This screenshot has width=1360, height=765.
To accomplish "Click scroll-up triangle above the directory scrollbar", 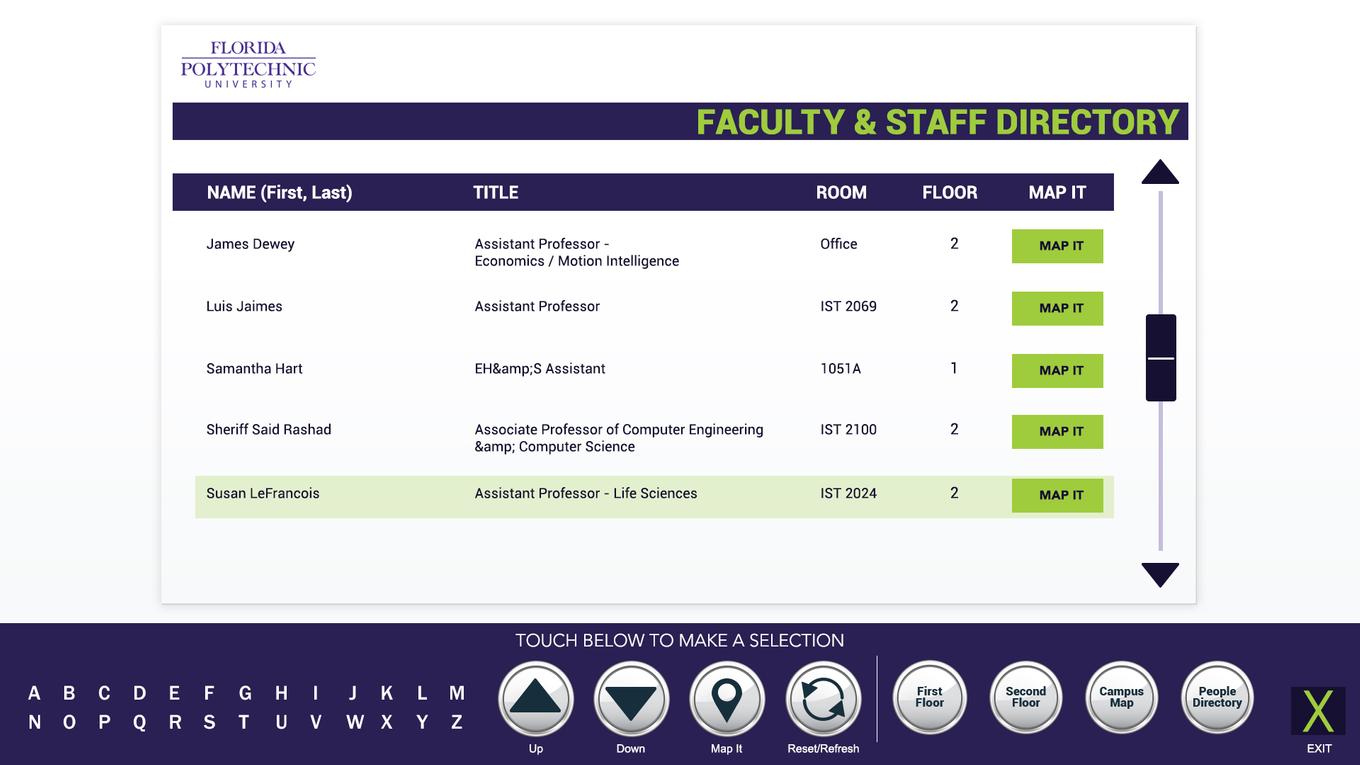I will tap(1160, 172).
